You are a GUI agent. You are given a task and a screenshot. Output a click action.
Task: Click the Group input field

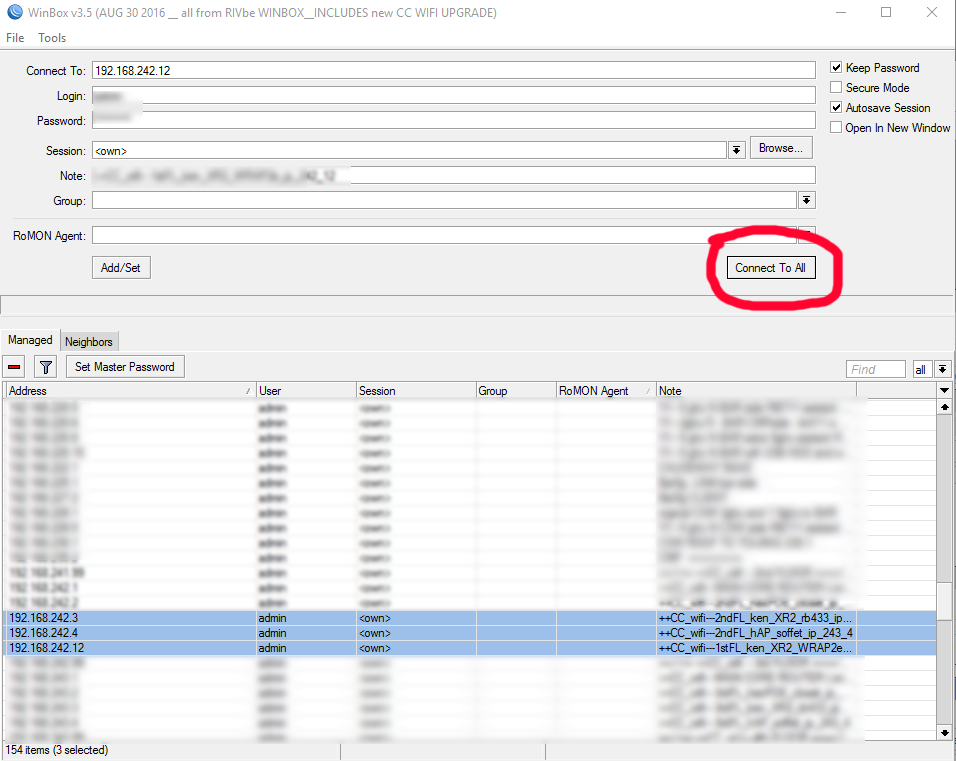[444, 200]
